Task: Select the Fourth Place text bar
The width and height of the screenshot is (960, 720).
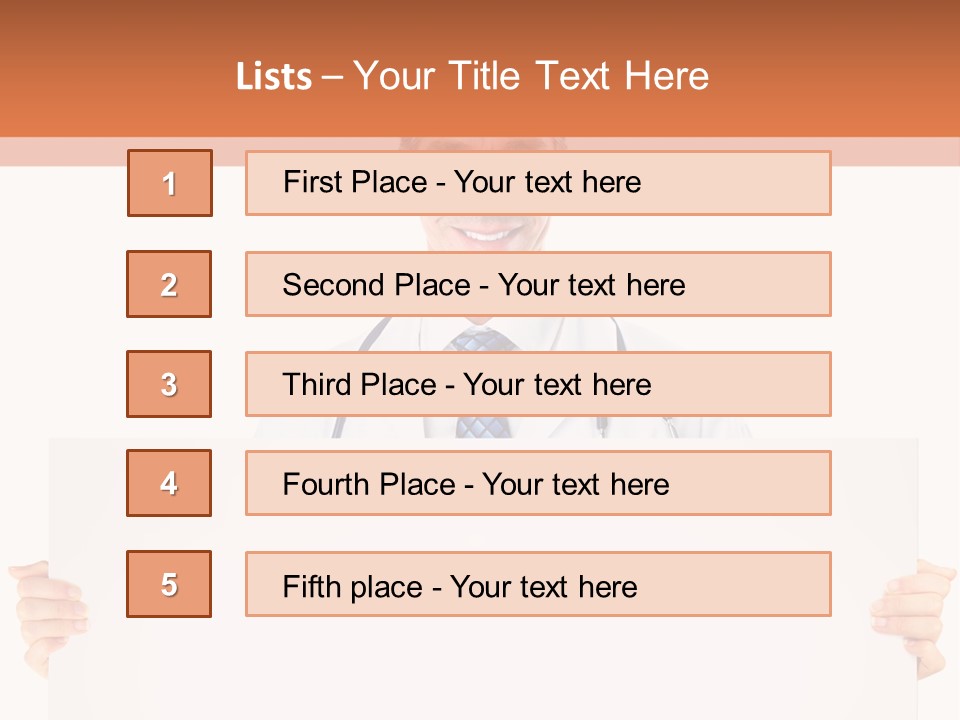Action: [538, 483]
